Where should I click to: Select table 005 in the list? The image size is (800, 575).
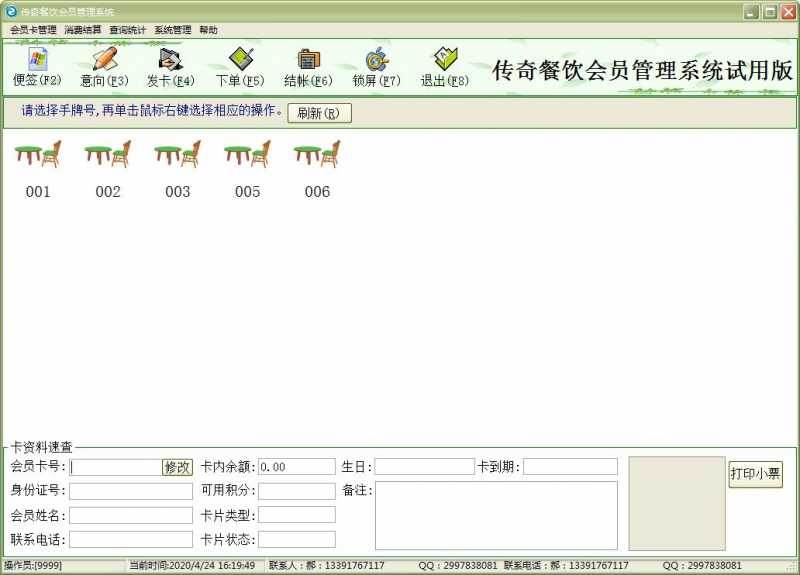[247, 155]
